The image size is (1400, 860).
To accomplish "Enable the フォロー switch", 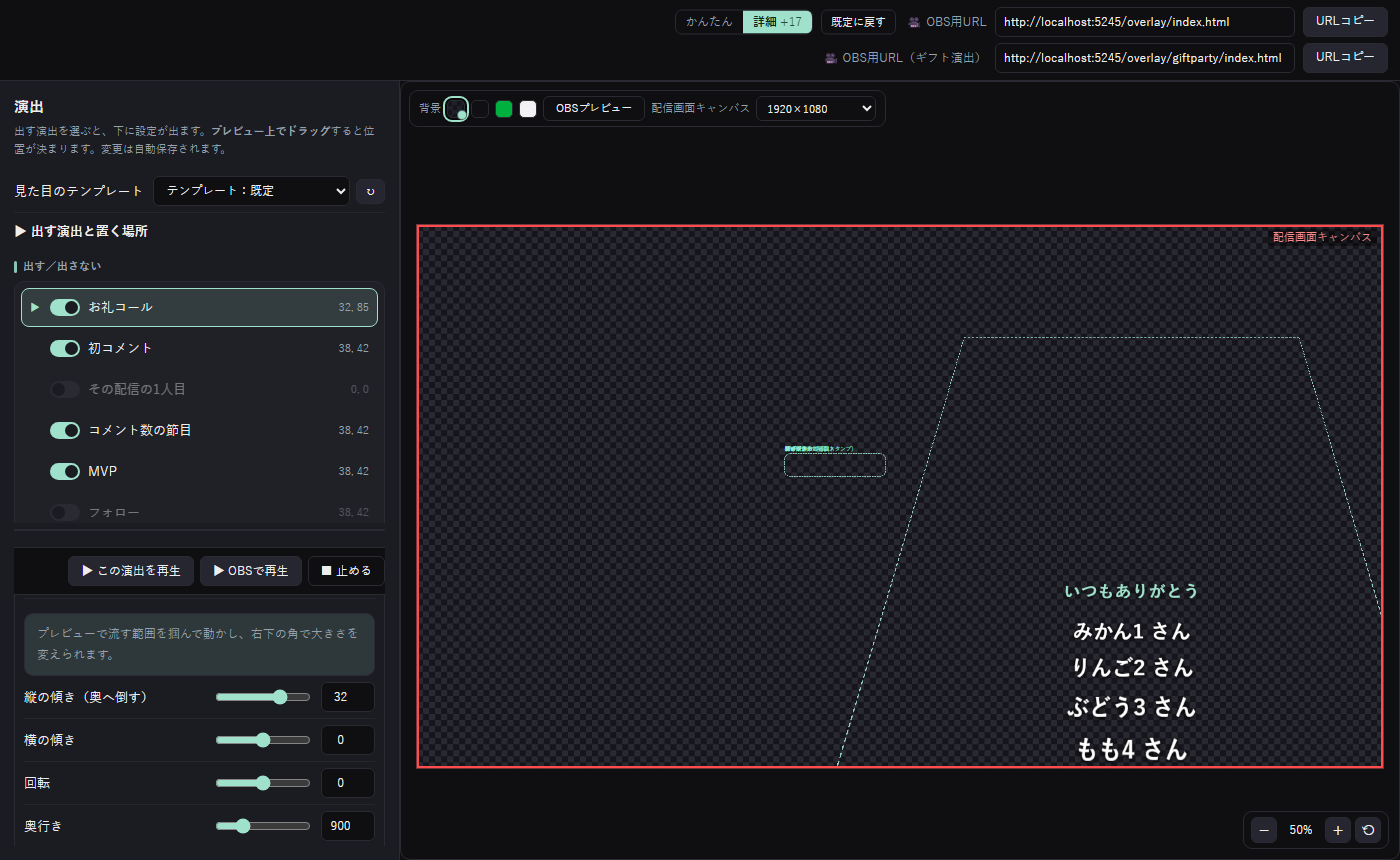I will (x=65, y=512).
